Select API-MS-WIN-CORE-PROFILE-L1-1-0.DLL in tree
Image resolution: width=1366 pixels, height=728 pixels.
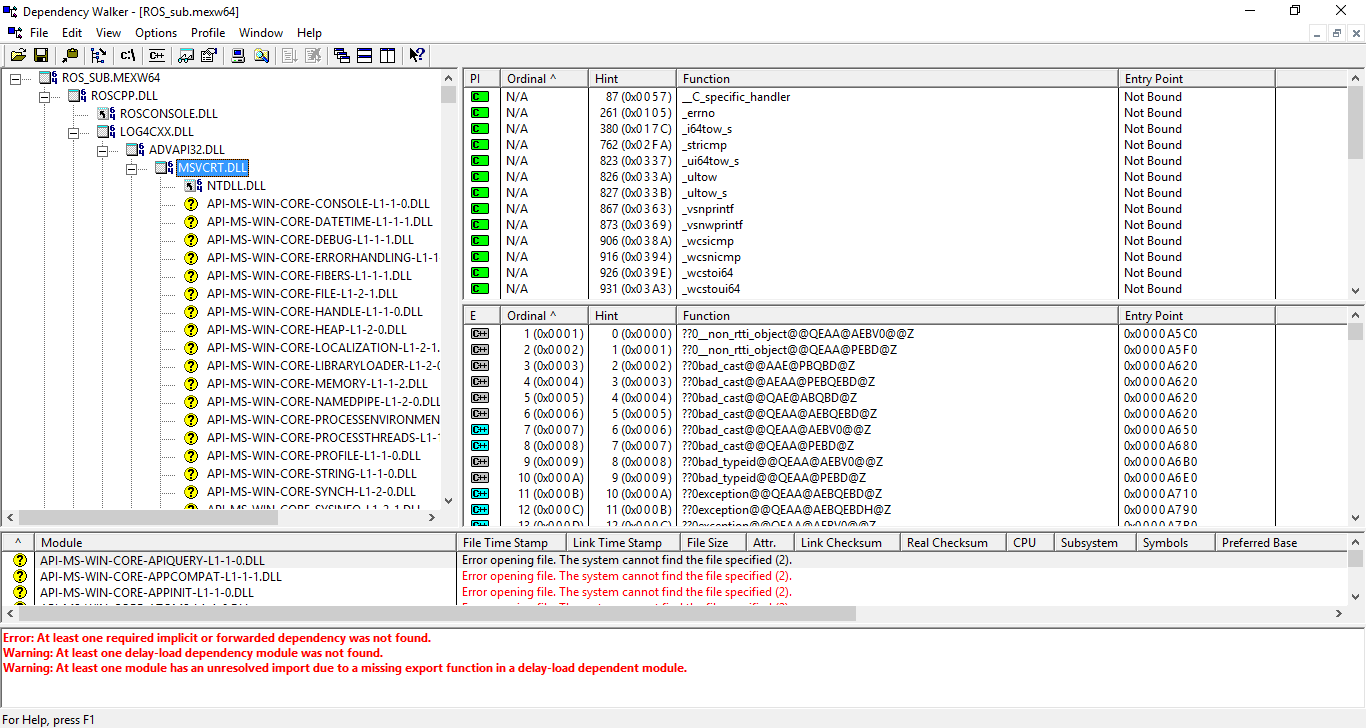[x=314, y=455]
